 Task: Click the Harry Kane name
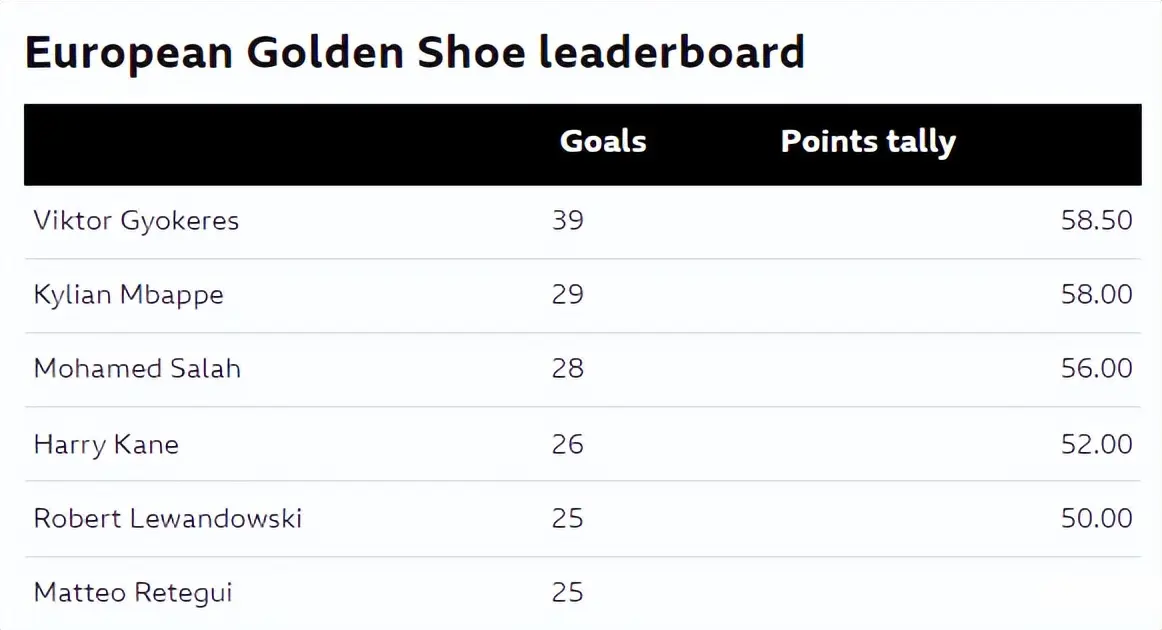pos(106,444)
